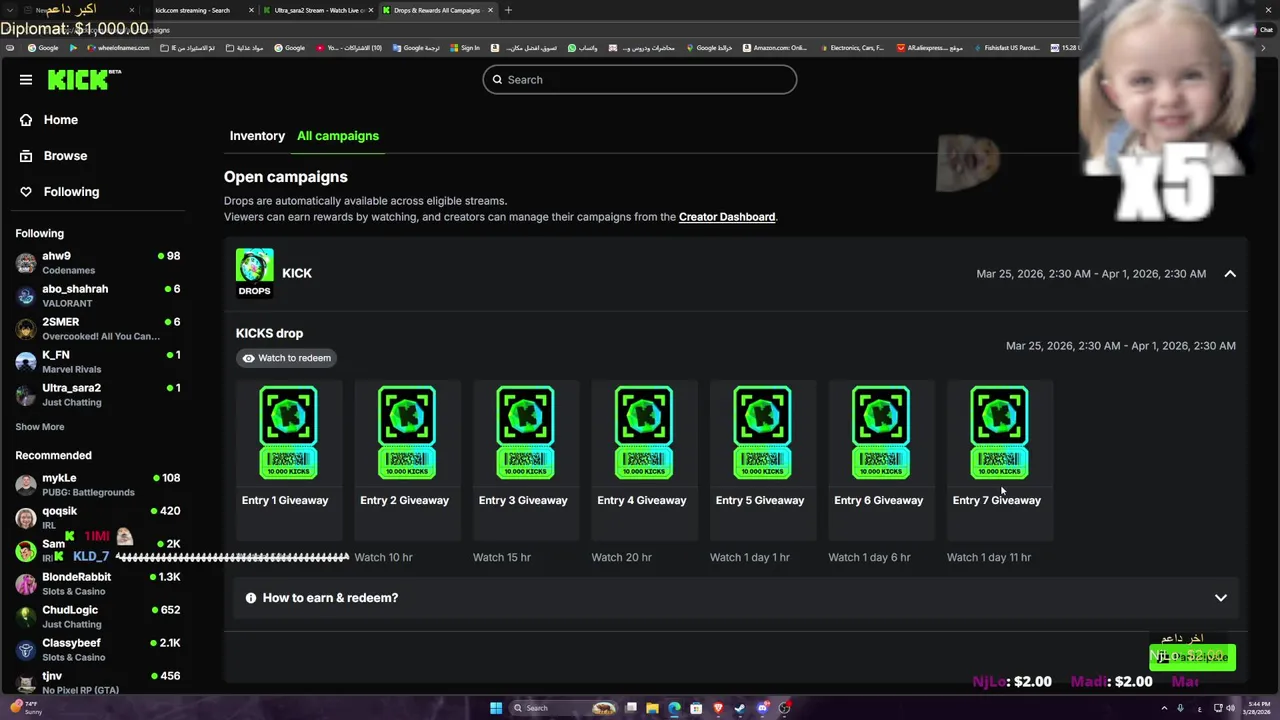Open Following heart item in sidebar

[60, 192]
